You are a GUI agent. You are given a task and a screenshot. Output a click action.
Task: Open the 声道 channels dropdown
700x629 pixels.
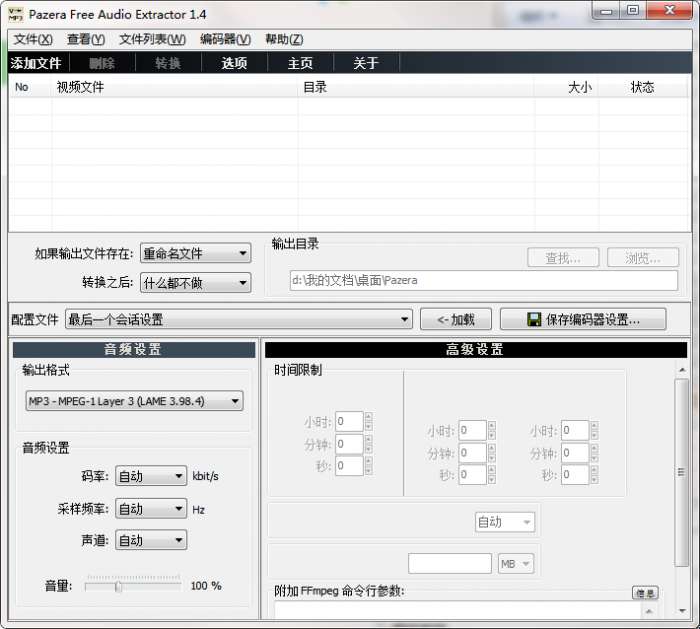point(151,540)
